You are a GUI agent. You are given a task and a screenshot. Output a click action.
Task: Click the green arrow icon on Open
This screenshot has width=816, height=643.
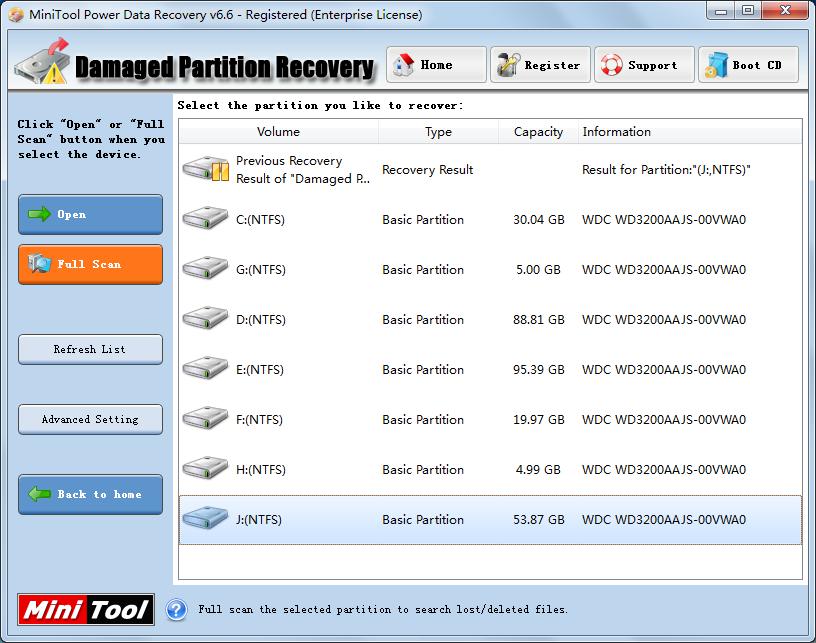coord(39,214)
